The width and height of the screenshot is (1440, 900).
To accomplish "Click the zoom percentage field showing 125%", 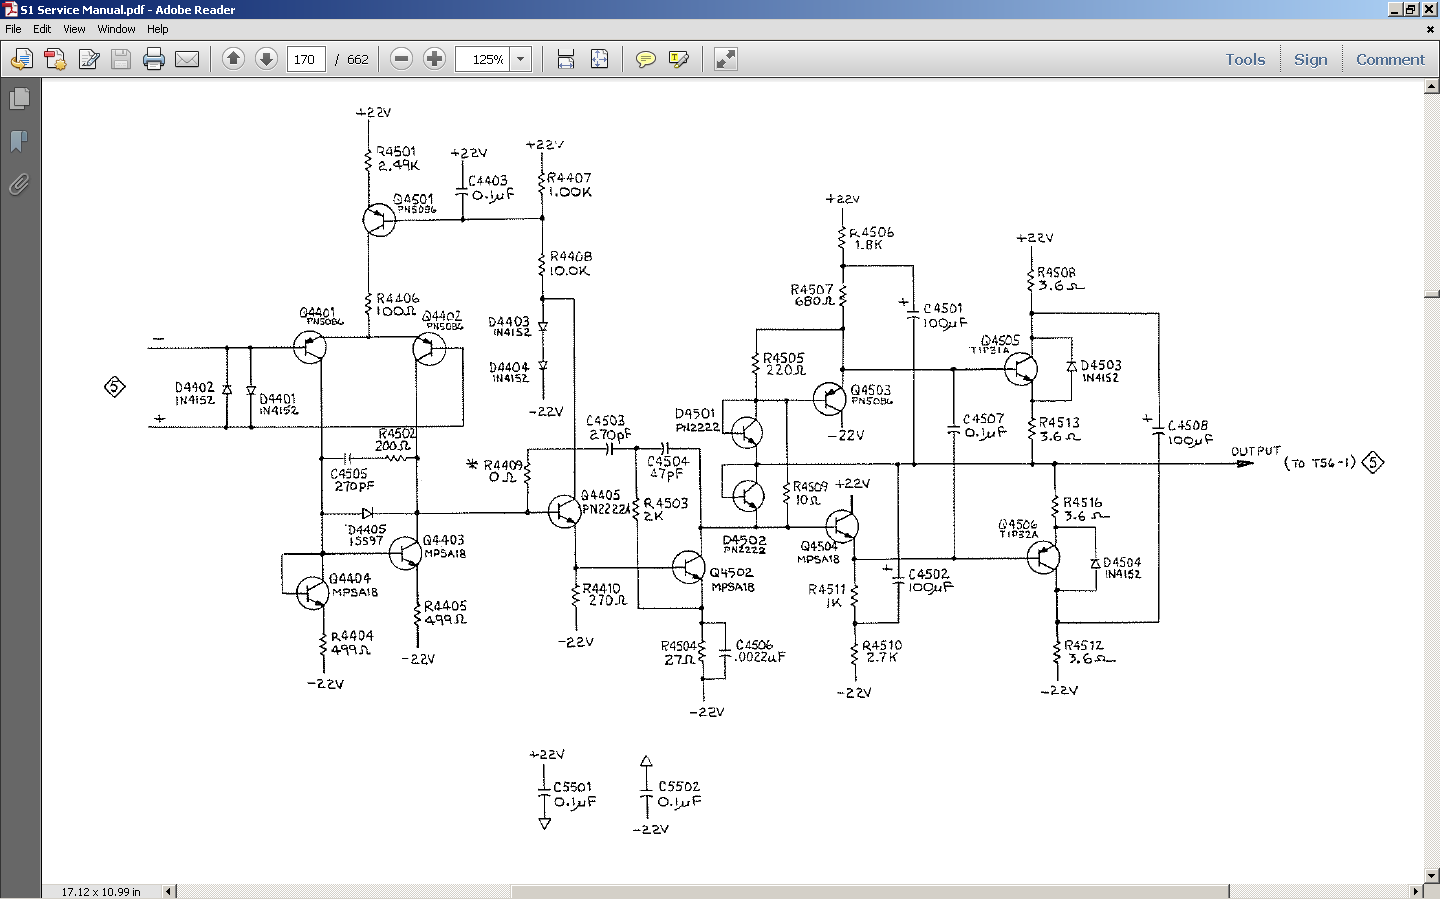I will 485,60.
